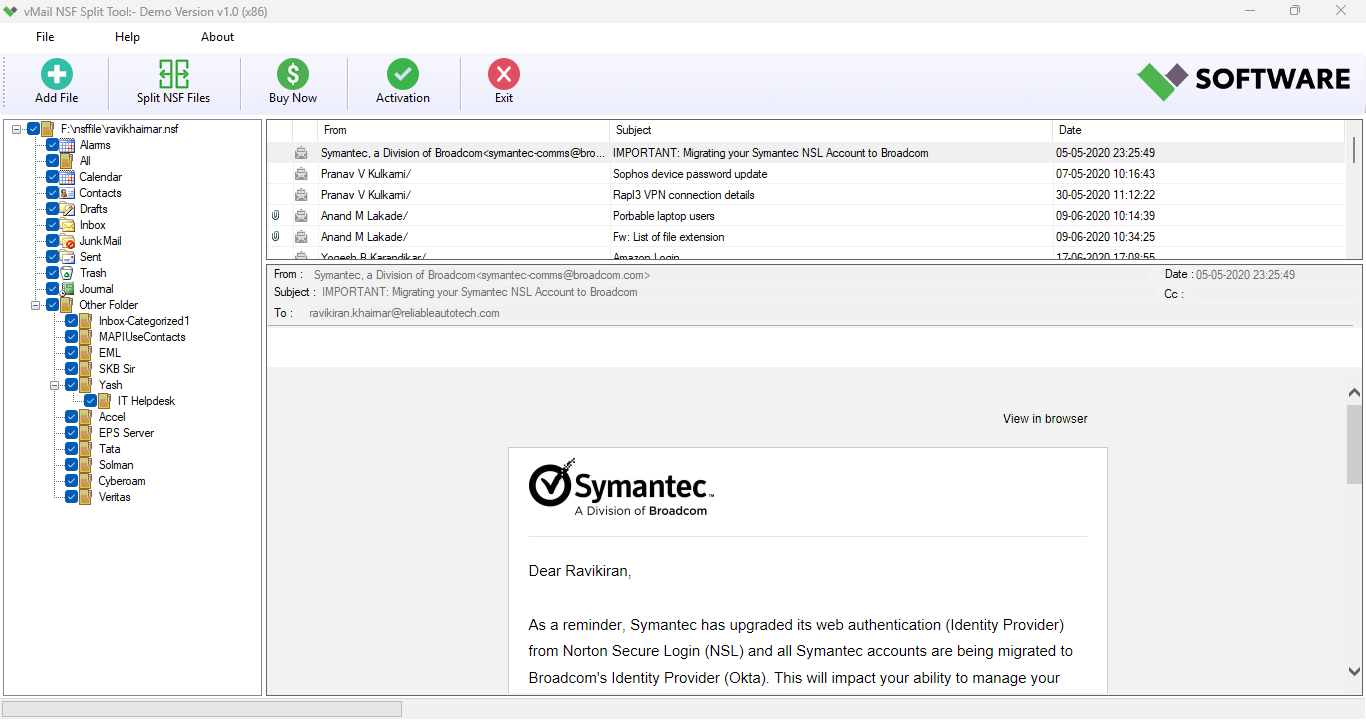Viewport: 1366px width, 720px height.
Task: Select the Tata folder
Action: 109,449
